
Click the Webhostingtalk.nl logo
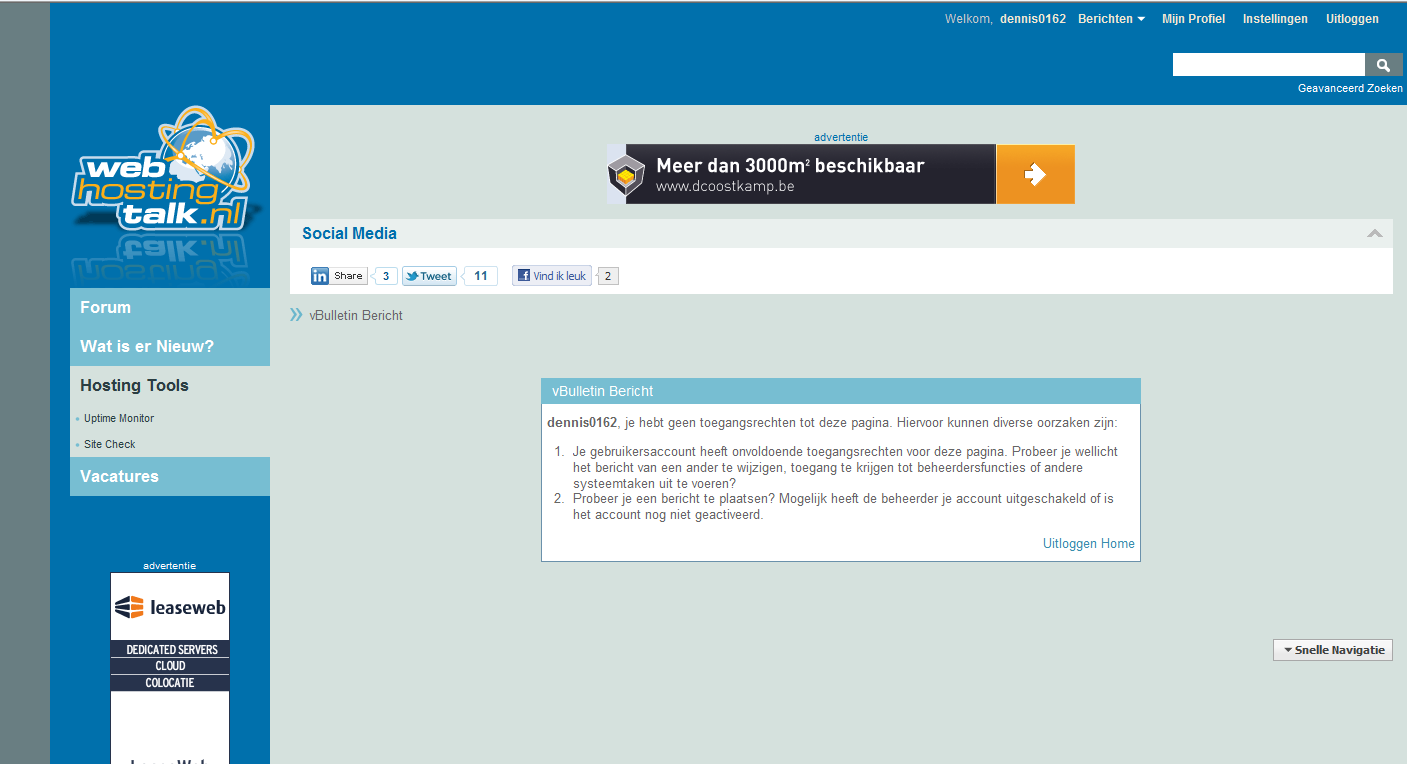point(161,172)
